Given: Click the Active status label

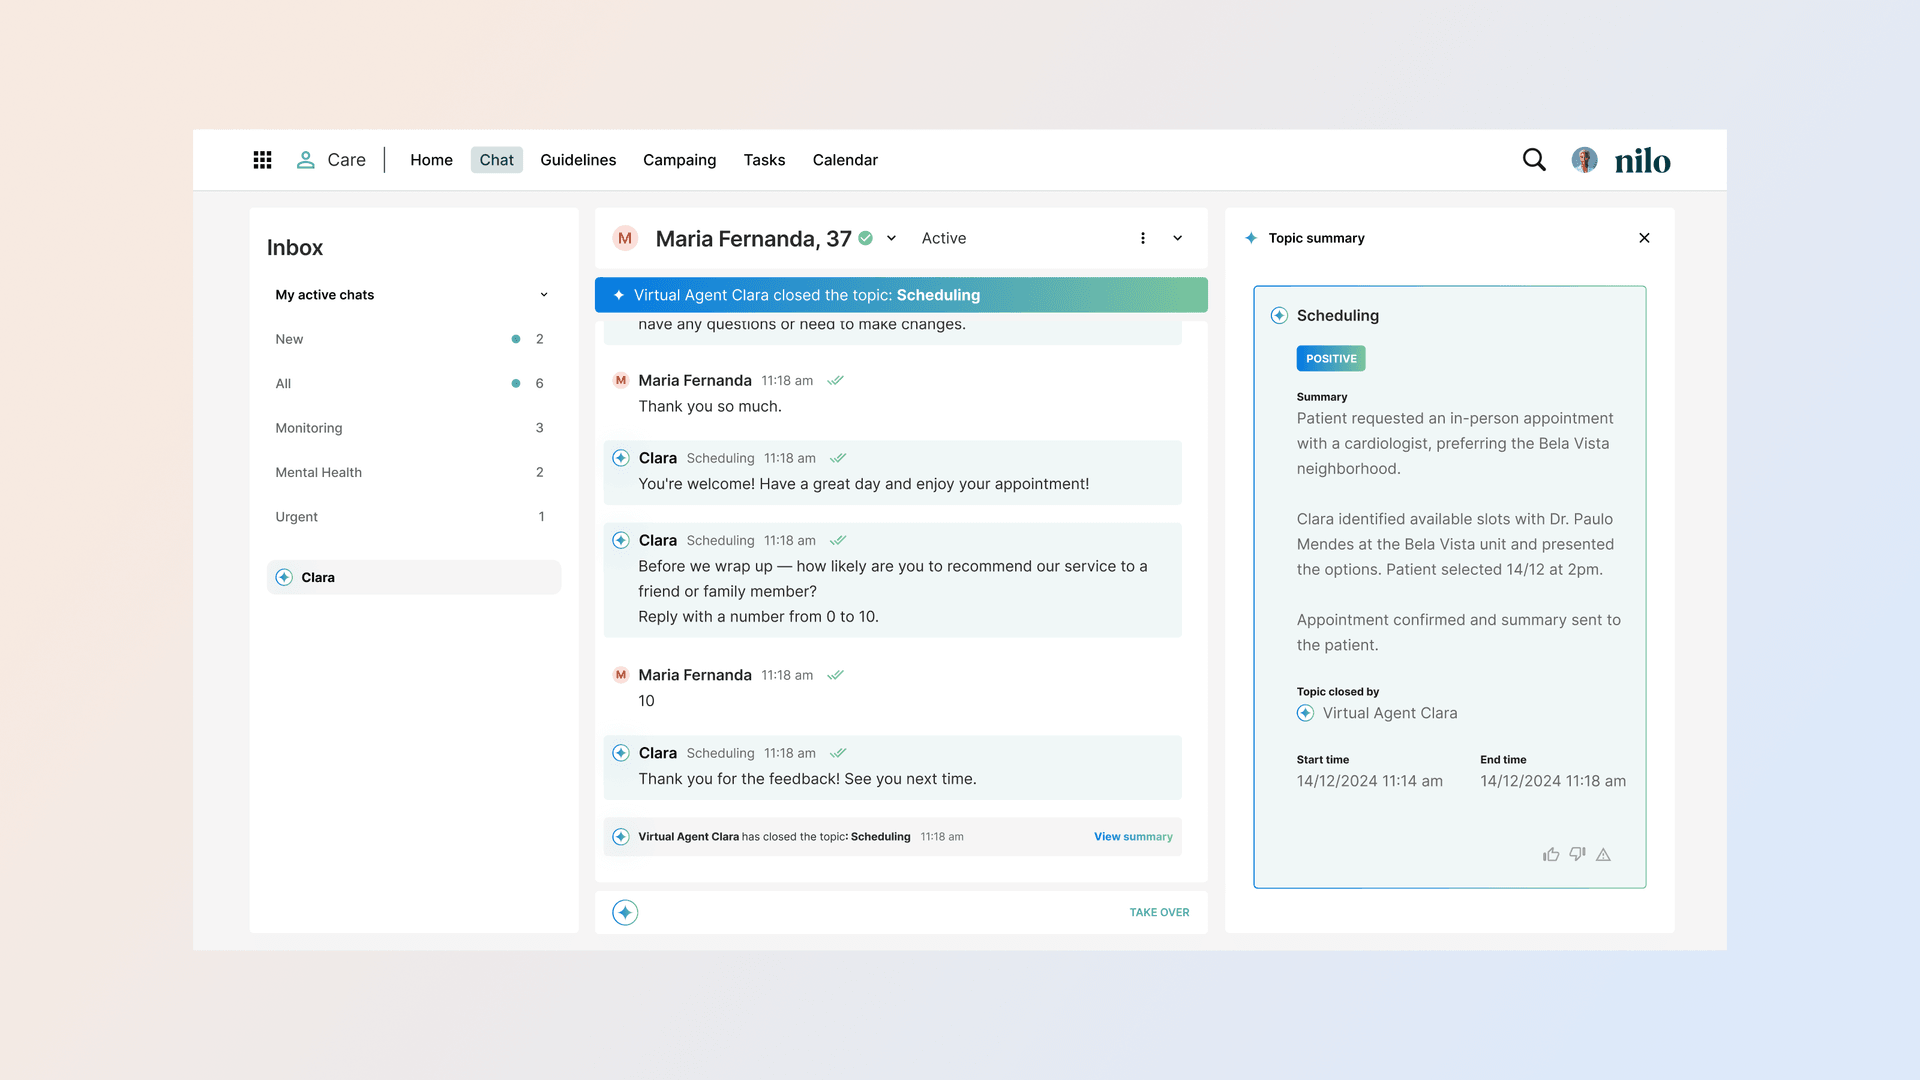Looking at the screenshot, I should [943, 238].
